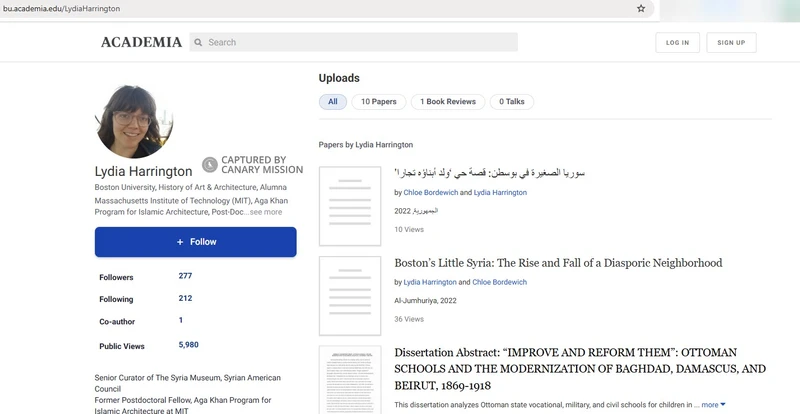The height and width of the screenshot is (414, 800).
Task: Switch to the 0 Talks tab
Action: click(512, 102)
